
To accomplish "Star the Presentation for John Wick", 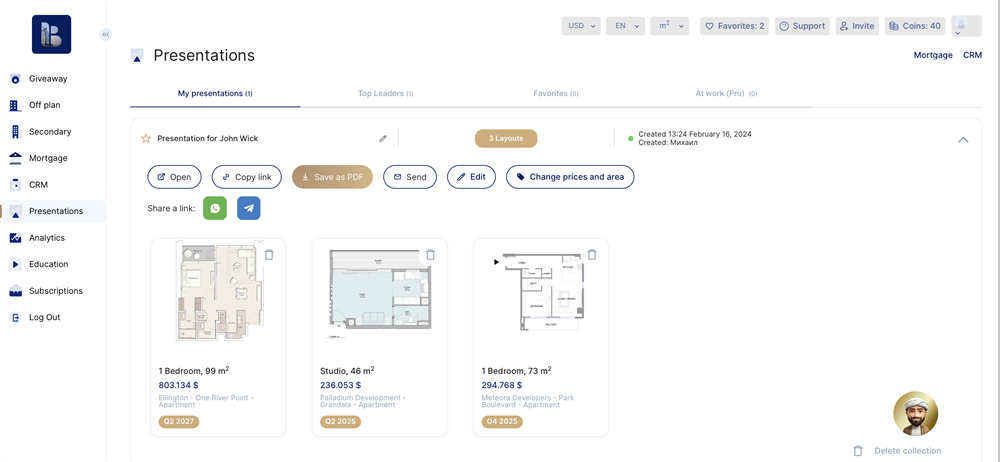I will [146, 139].
